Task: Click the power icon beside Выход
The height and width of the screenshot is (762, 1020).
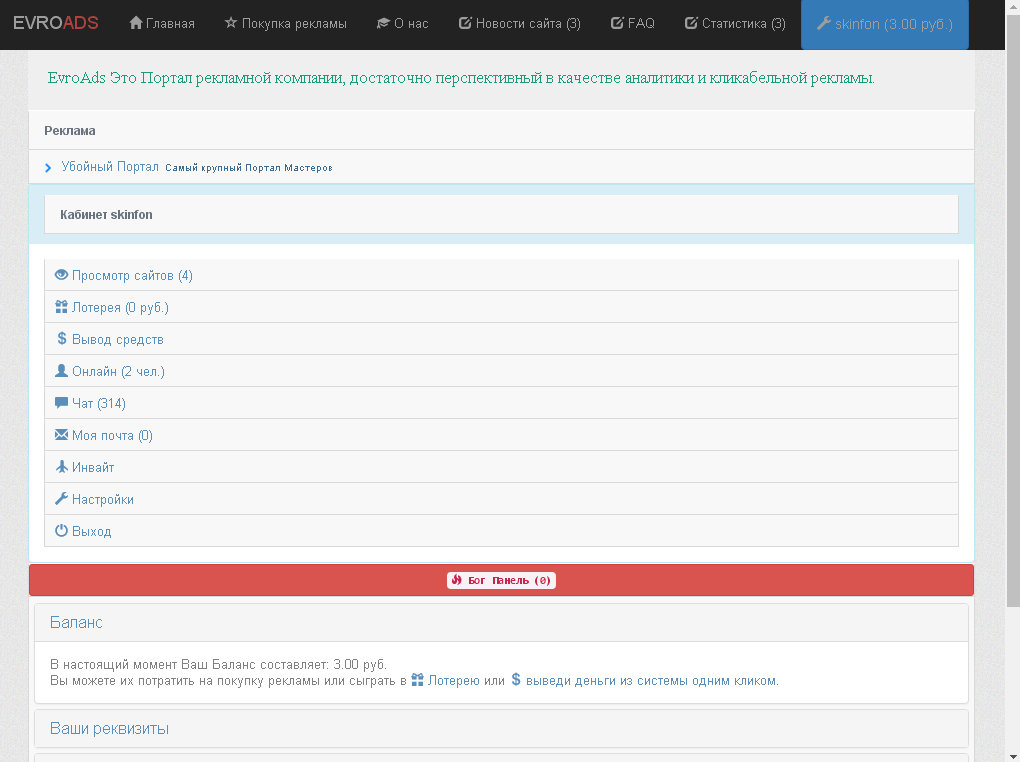Action: click(61, 531)
